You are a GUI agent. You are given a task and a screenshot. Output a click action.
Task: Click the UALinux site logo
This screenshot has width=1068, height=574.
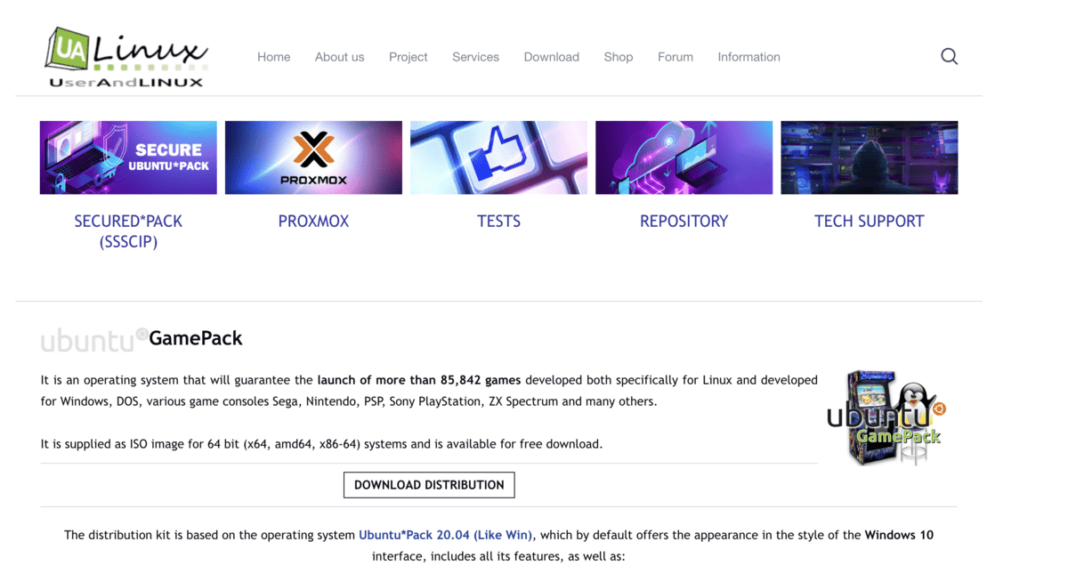point(125,57)
